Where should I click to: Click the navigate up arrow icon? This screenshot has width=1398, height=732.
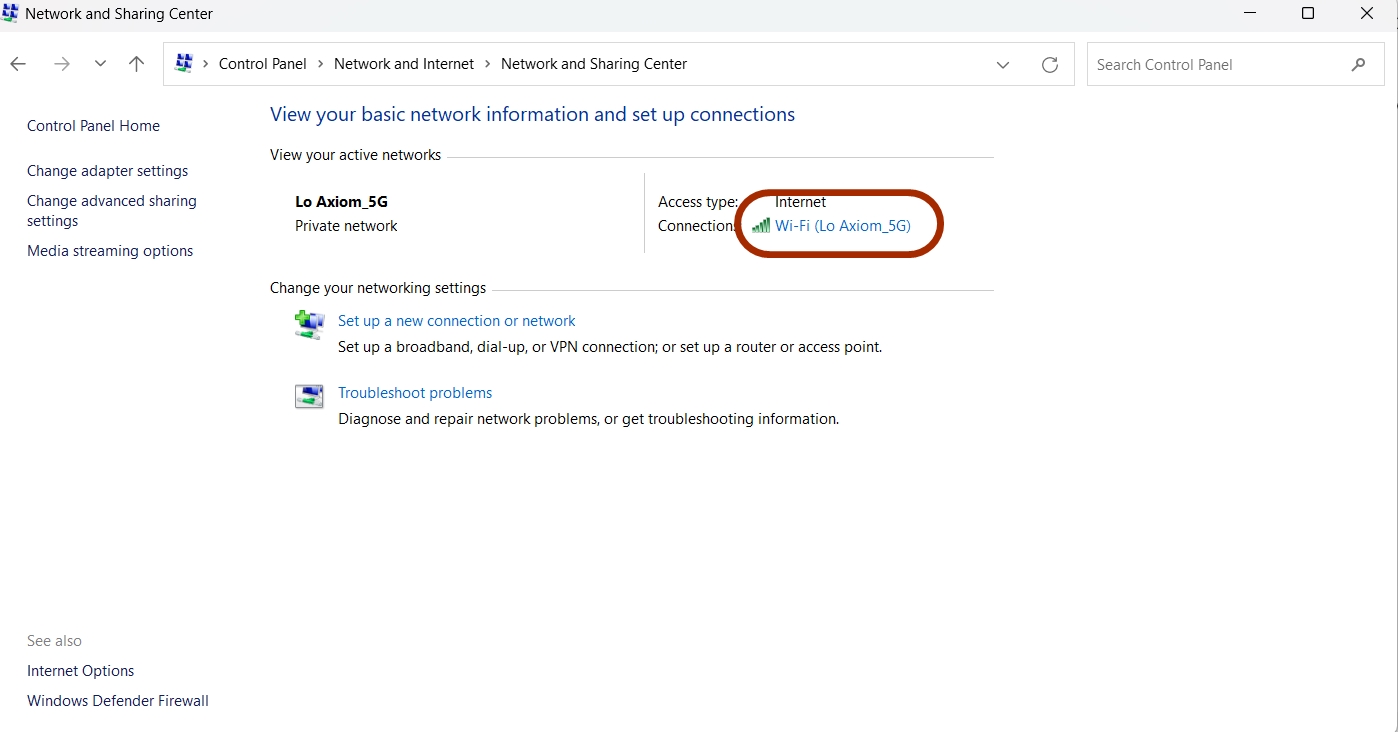point(136,63)
